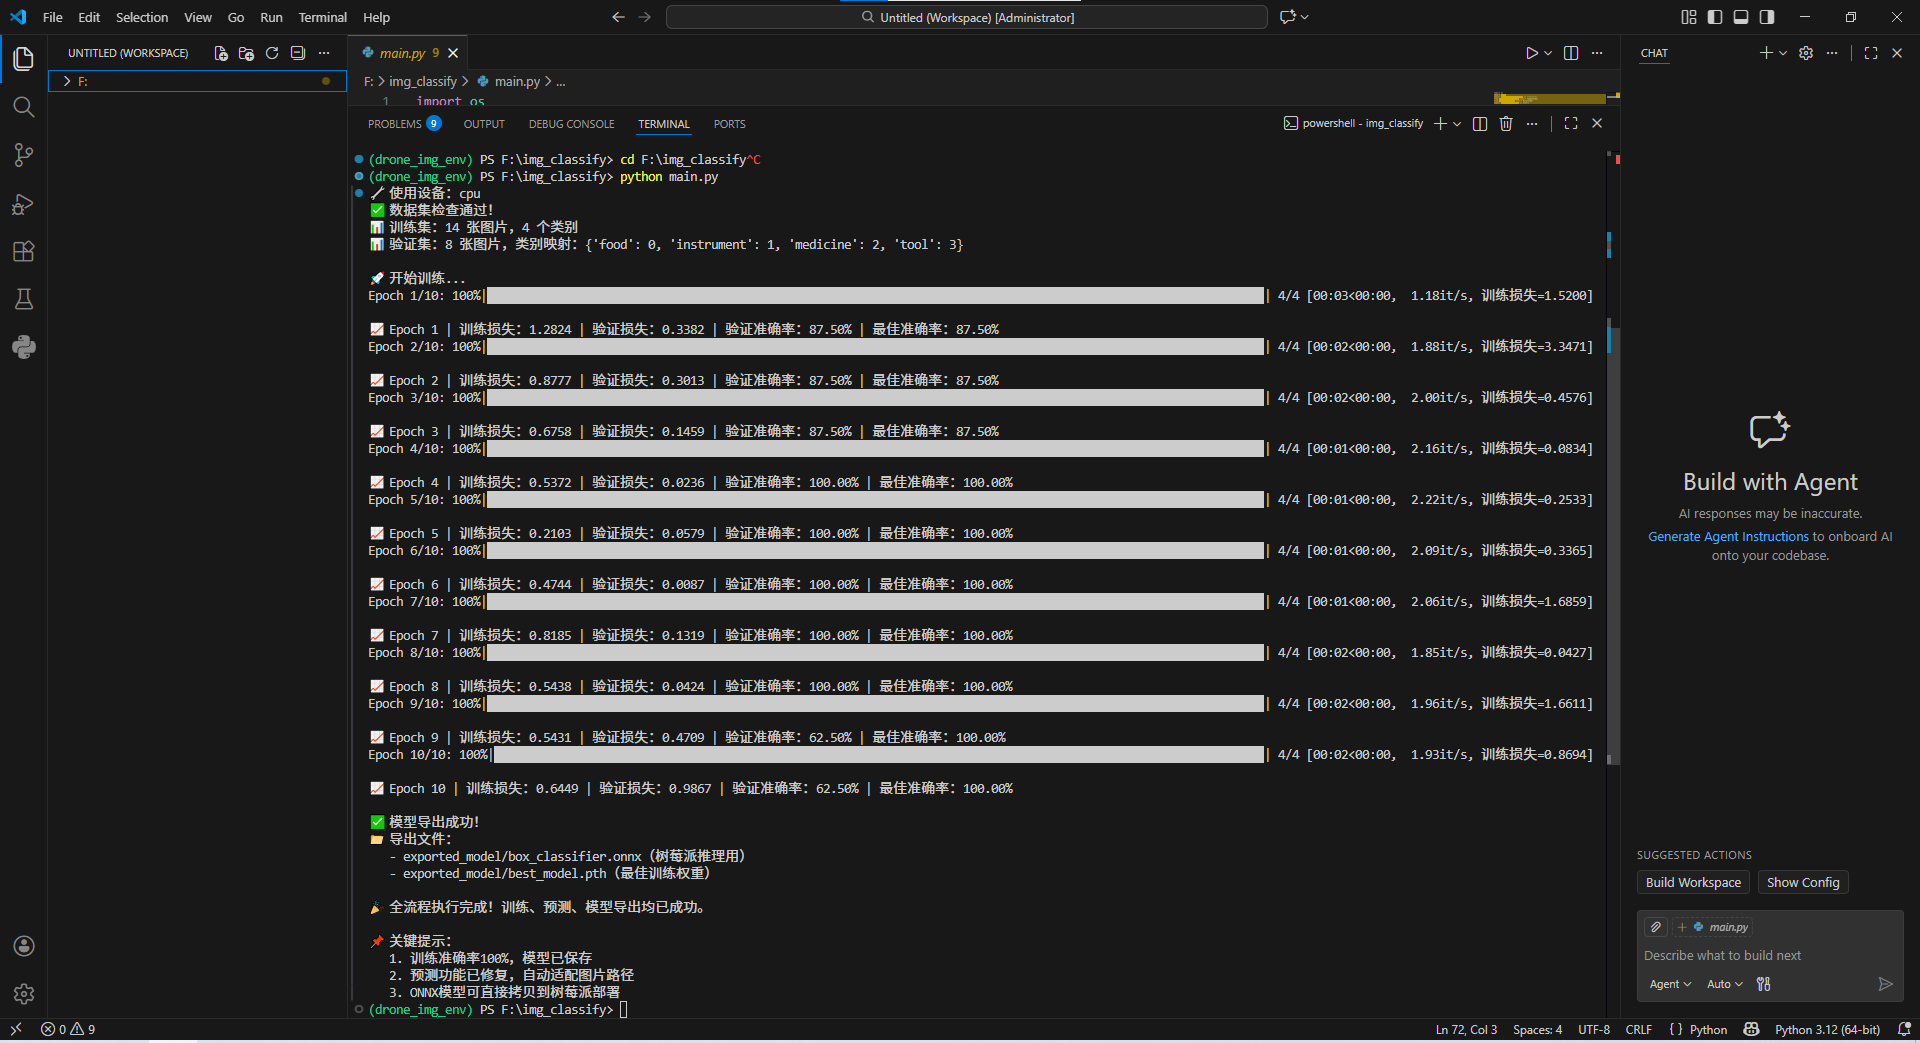The height and width of the screenshot is (1043, 1920).
Task: Toggle the primary side bar layout button
Action: [x=1715, y=17]
